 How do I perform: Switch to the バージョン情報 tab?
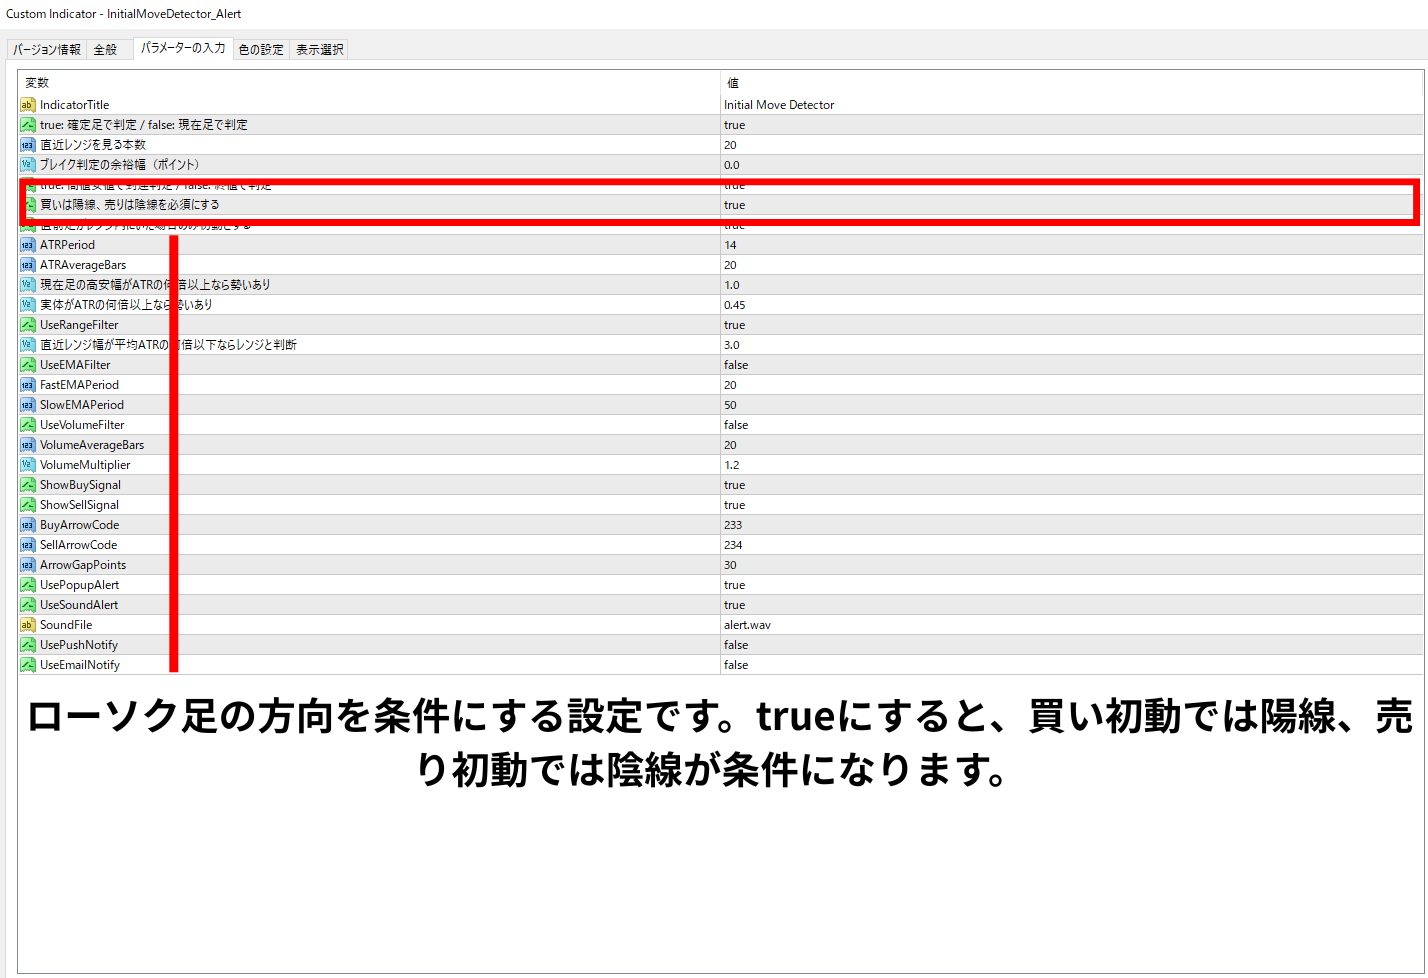[47, 49]
